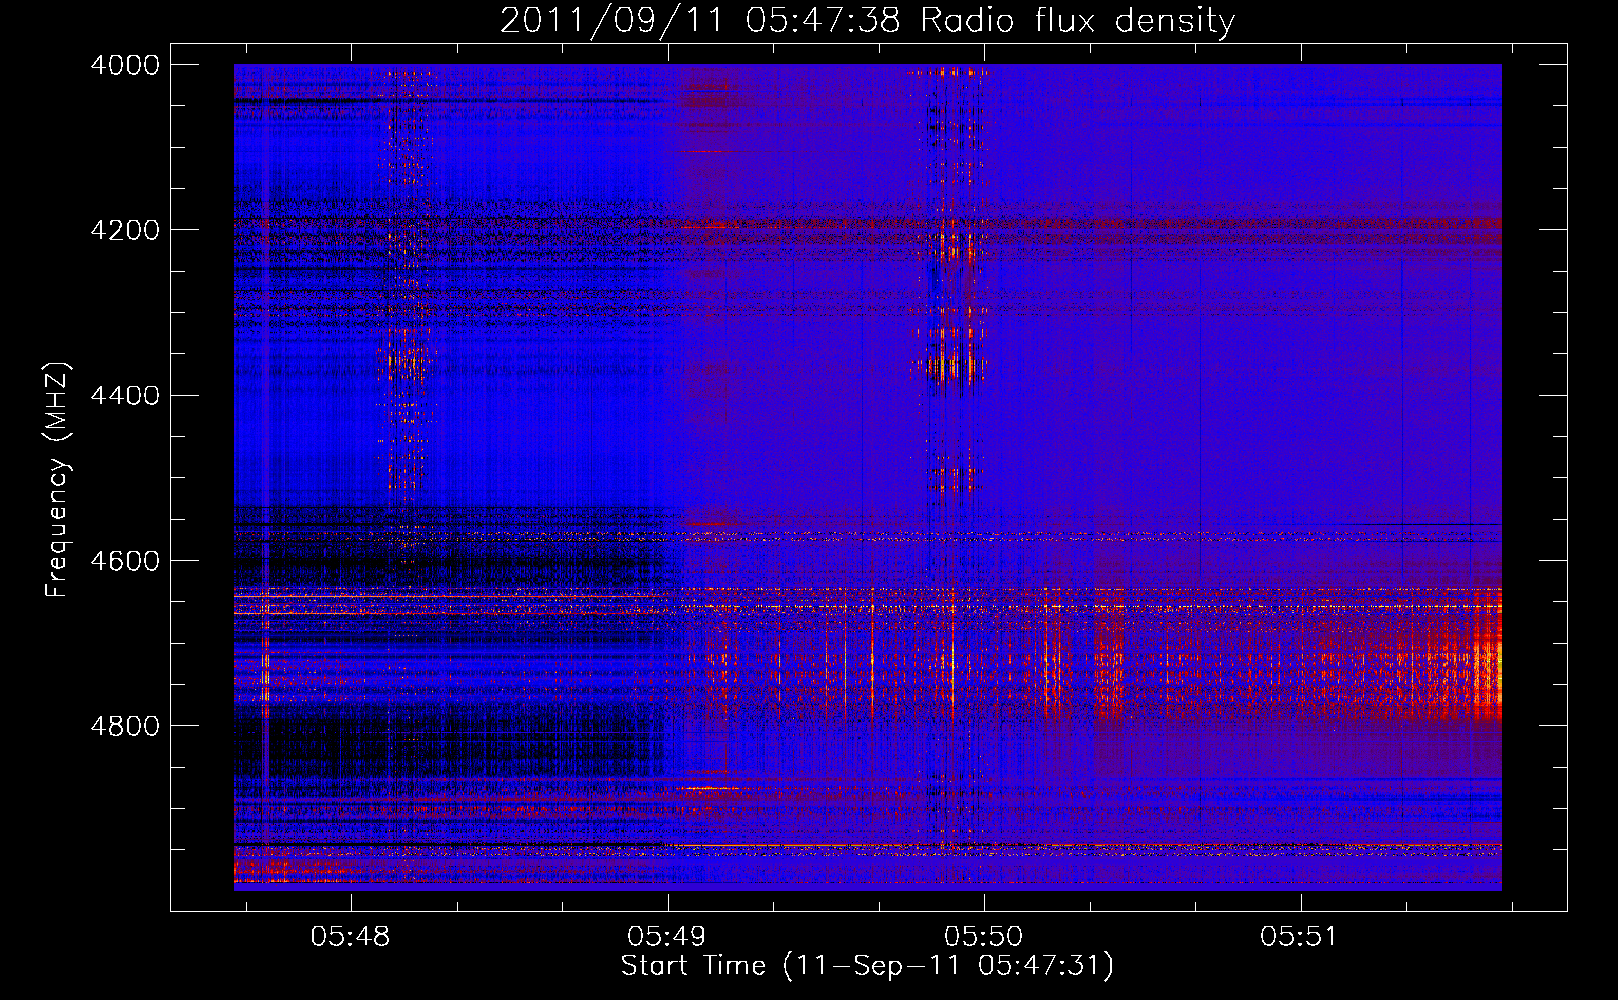The image size is (1618, 1000).
Task: Click the '05:51' time axis label
Action: point(1299,937)
